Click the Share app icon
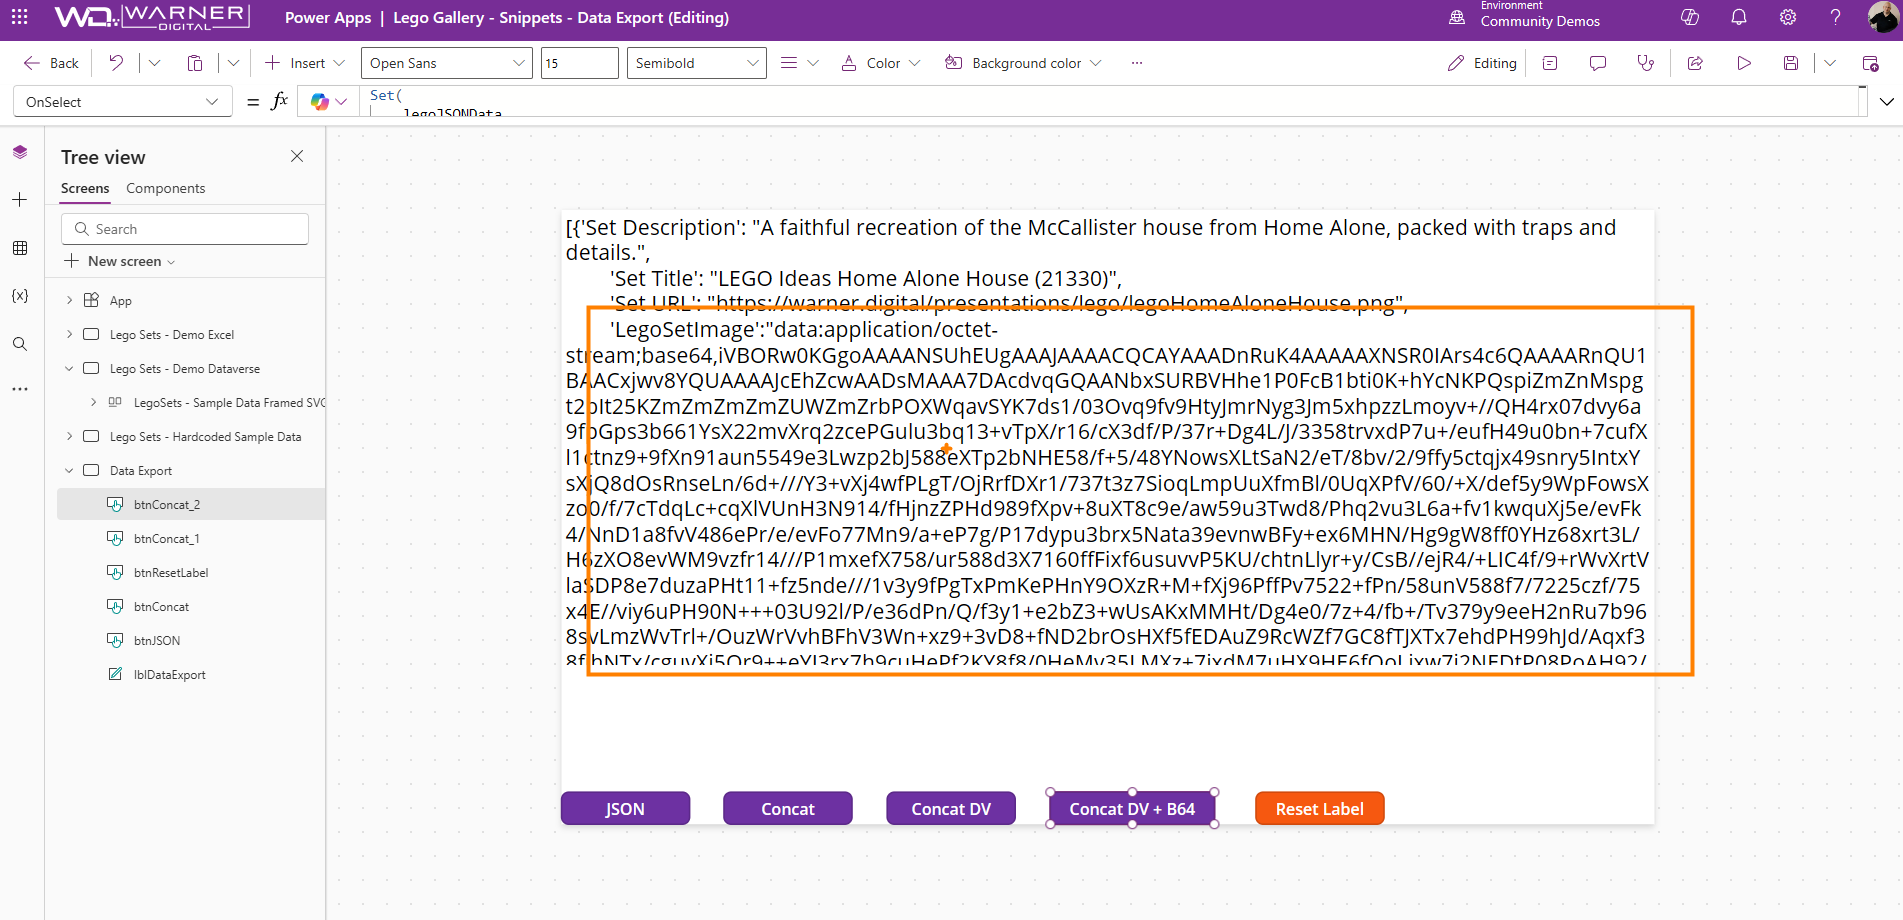 coord(1695,63)
